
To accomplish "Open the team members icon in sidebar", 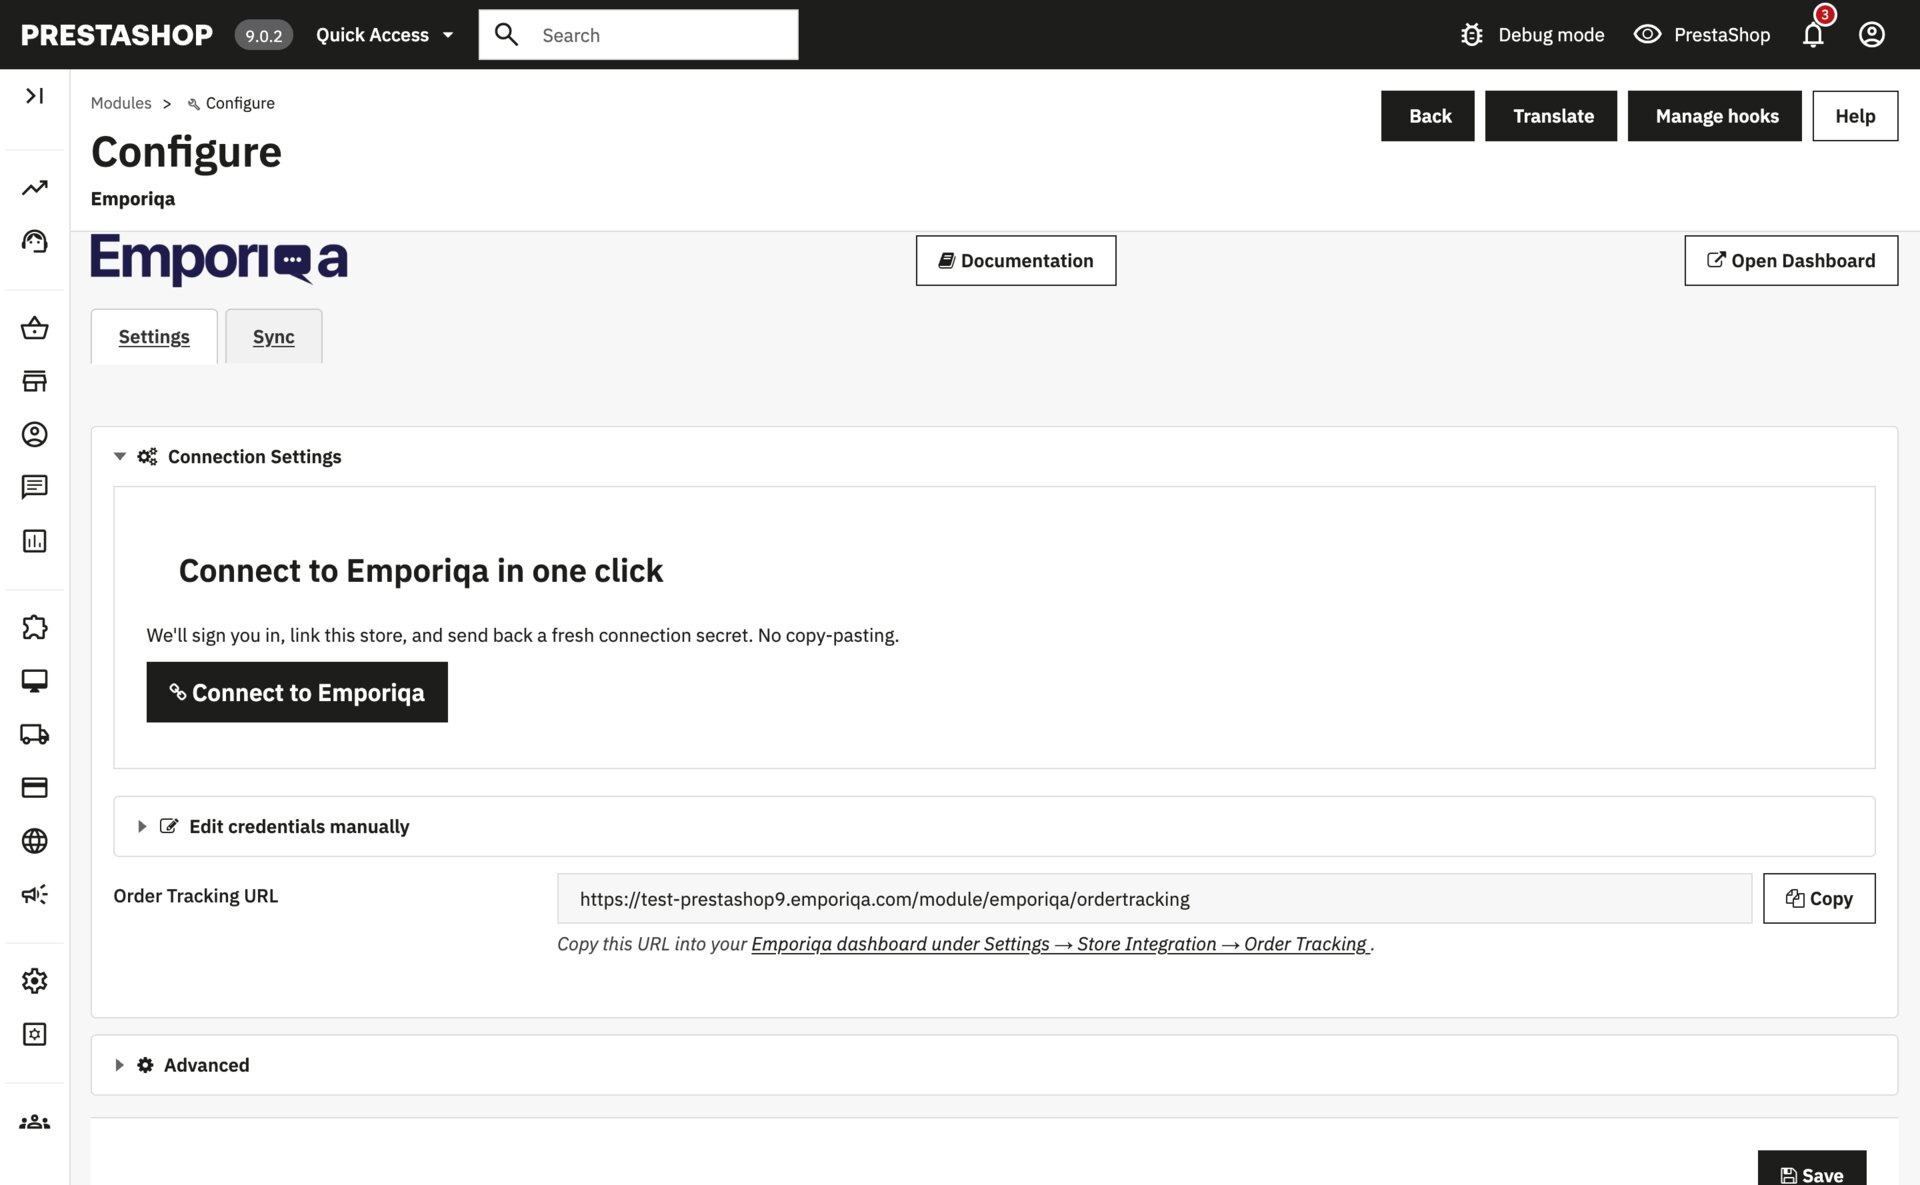I will (x=35, y=1122).
